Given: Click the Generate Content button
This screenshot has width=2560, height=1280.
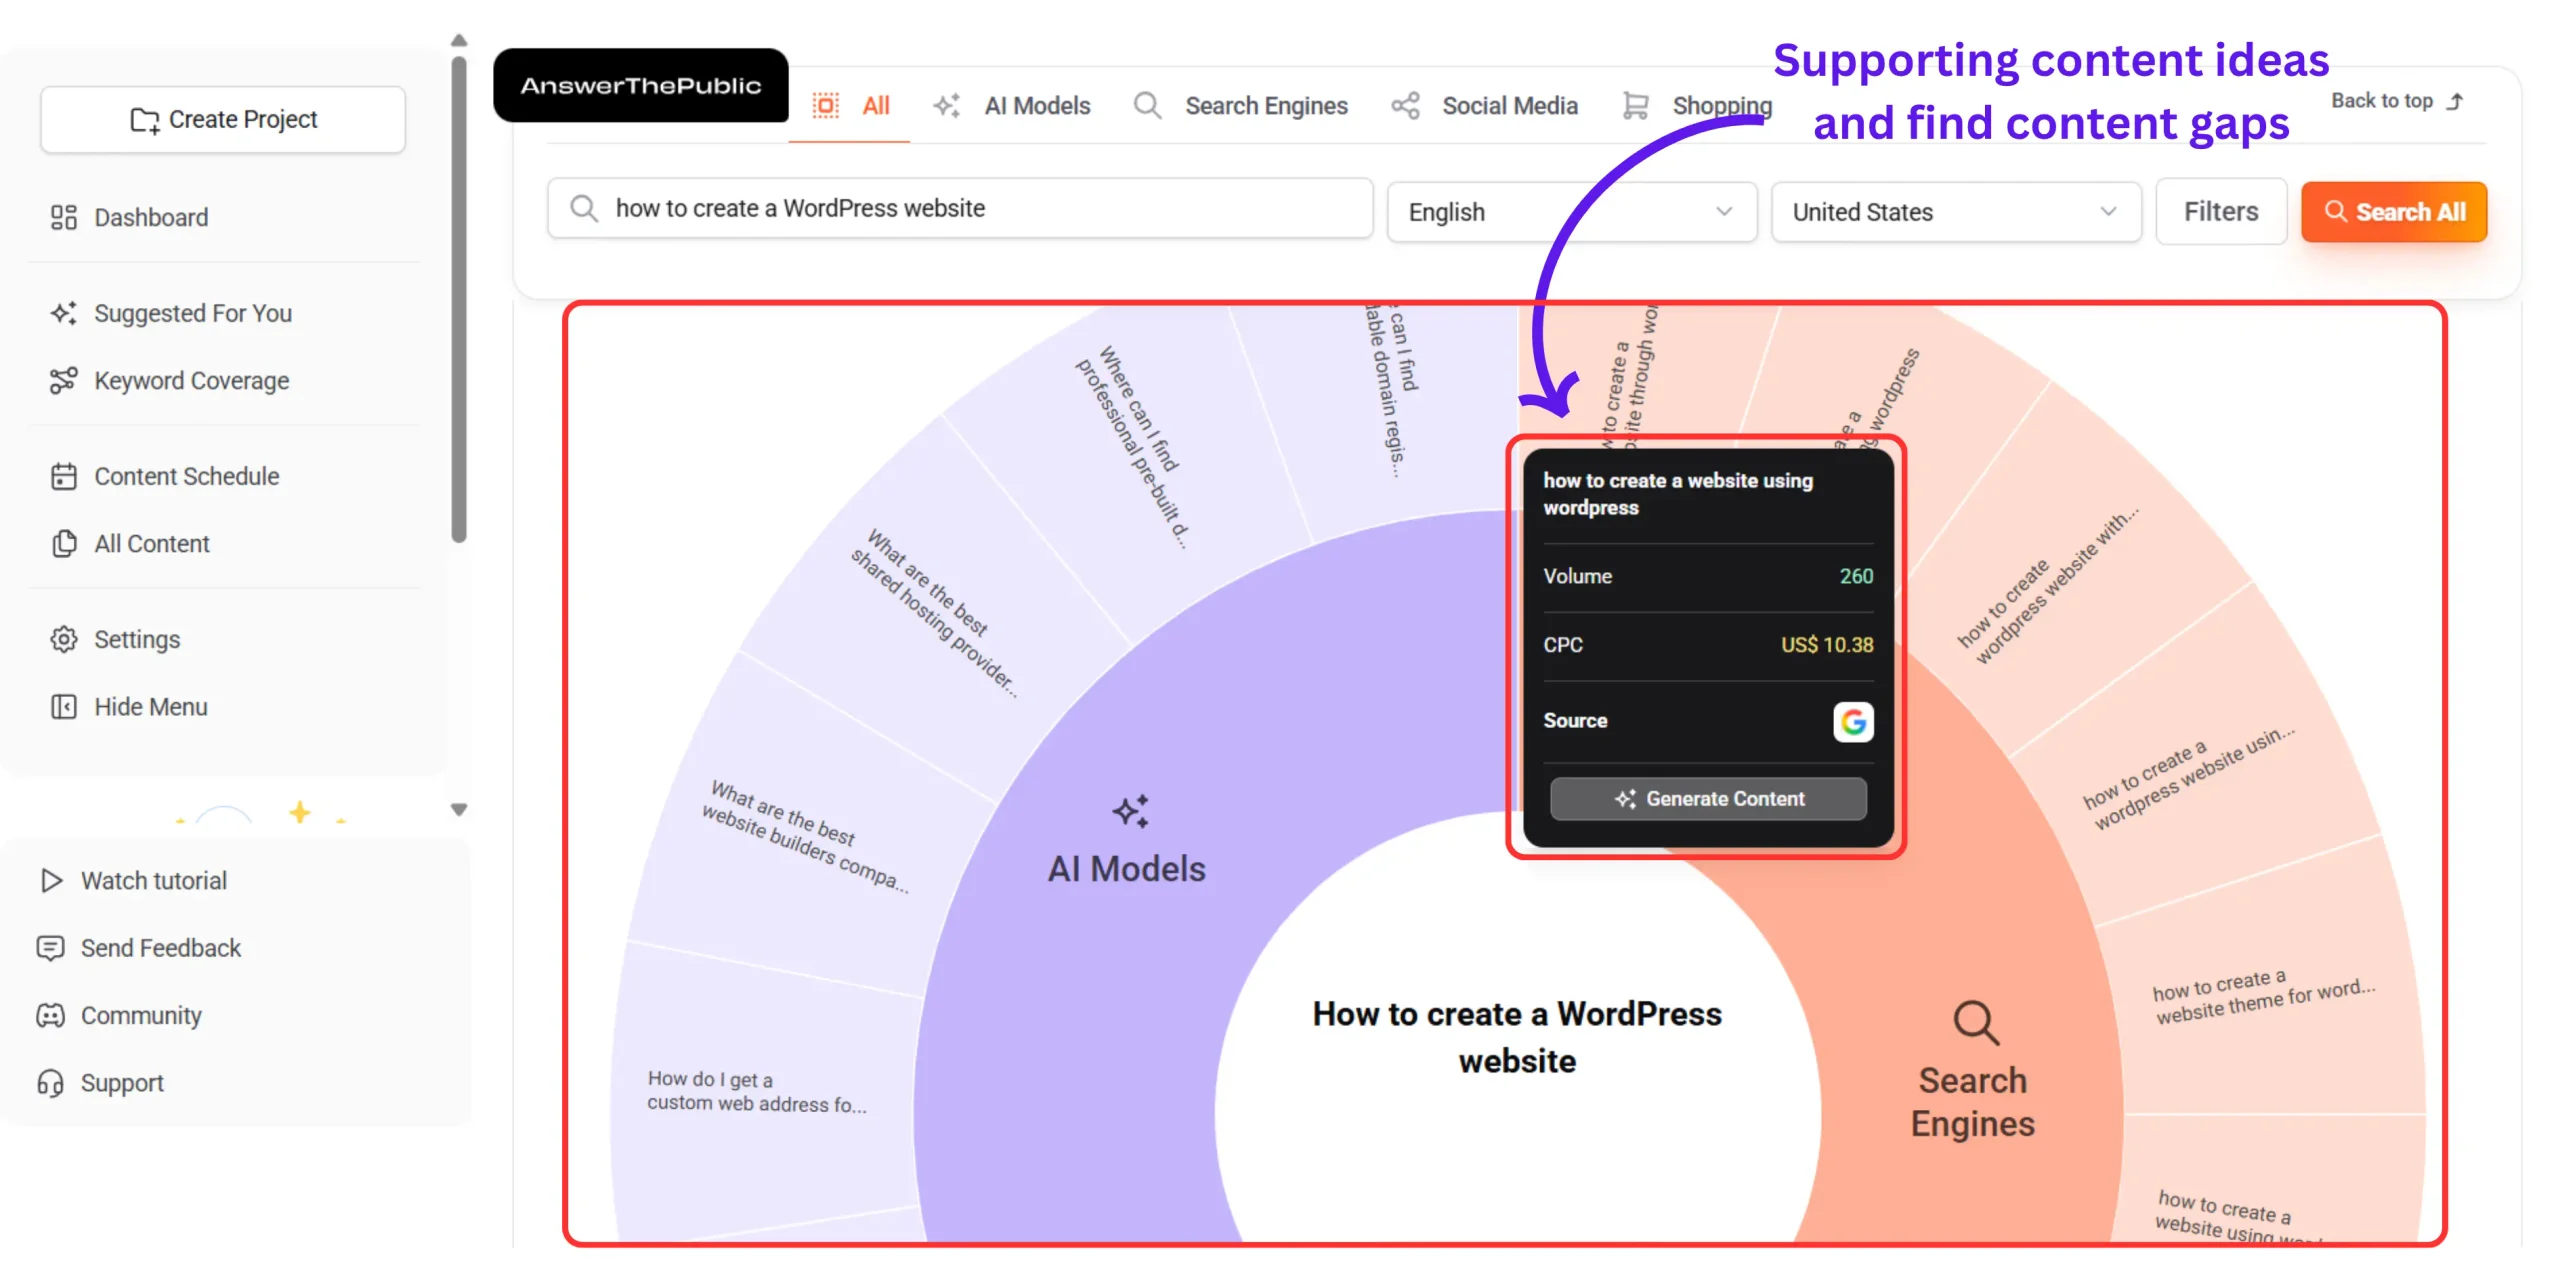Looking at the screenshot, I should pyautogui.click(x=1708, y=799).
